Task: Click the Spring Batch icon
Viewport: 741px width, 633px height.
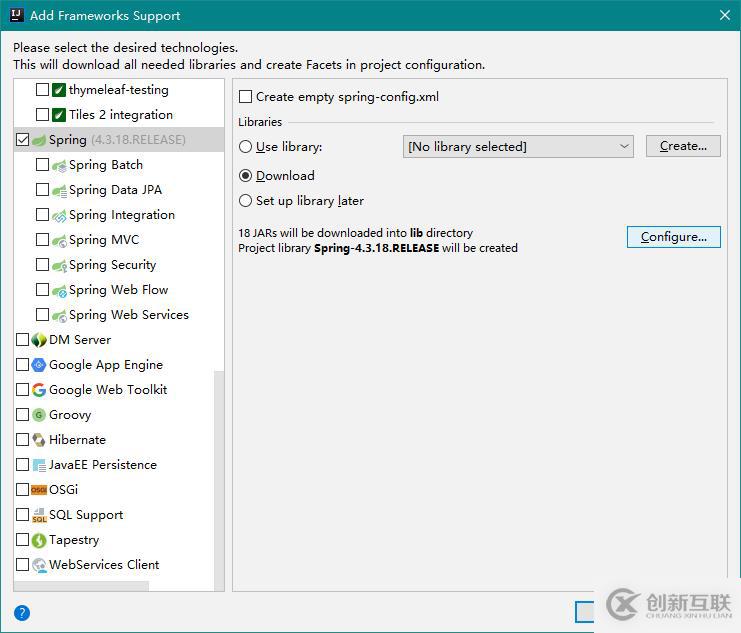Action: pyautogui.click(x=59, y=165)
